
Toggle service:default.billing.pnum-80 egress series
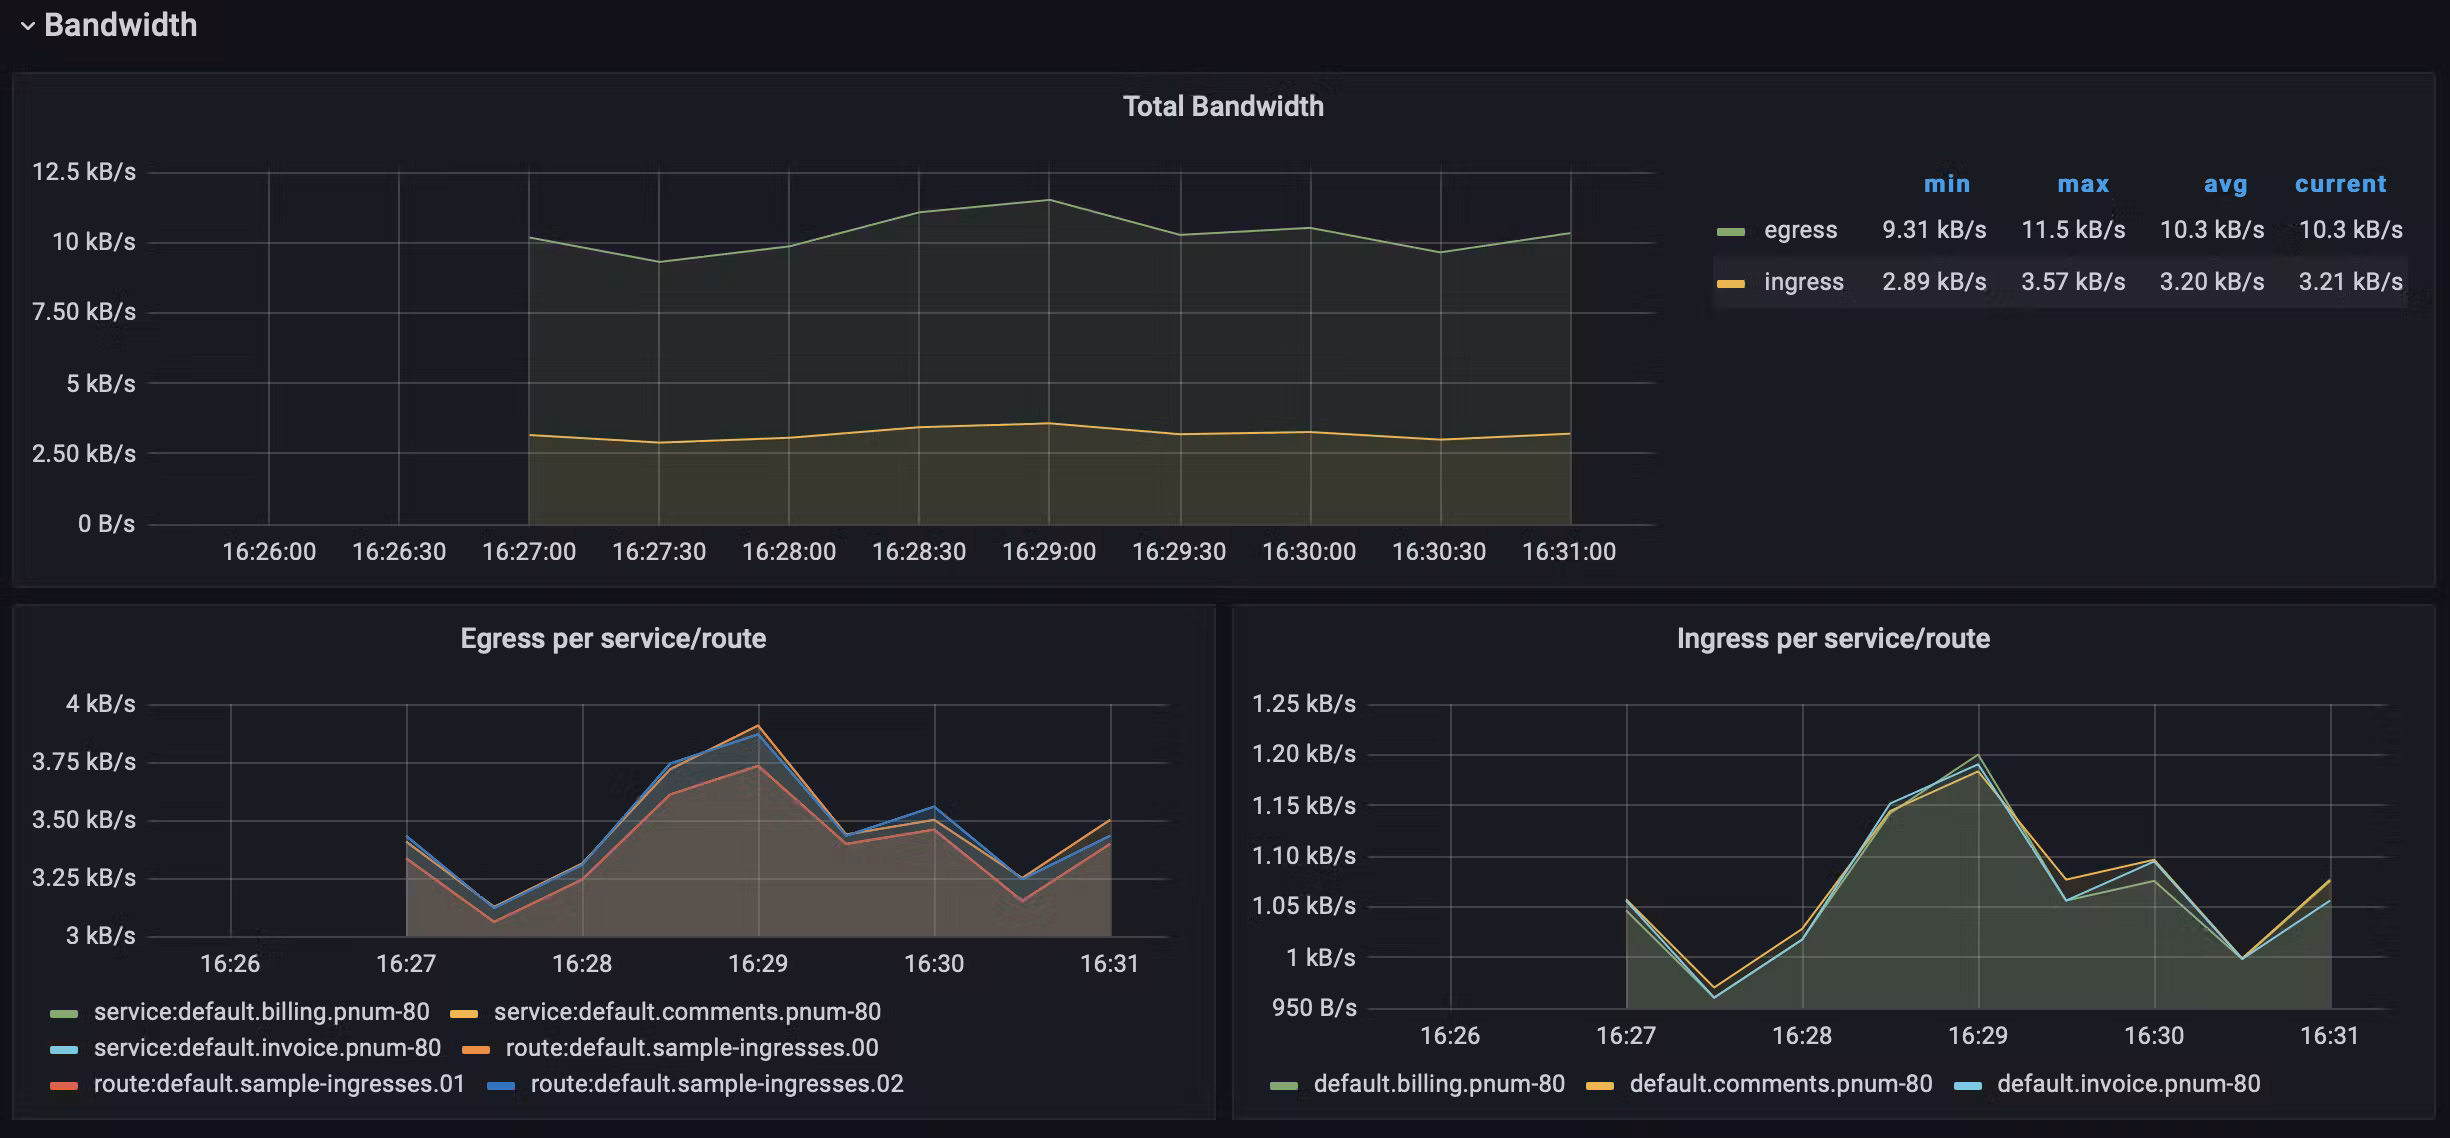tap(261, 1012)
